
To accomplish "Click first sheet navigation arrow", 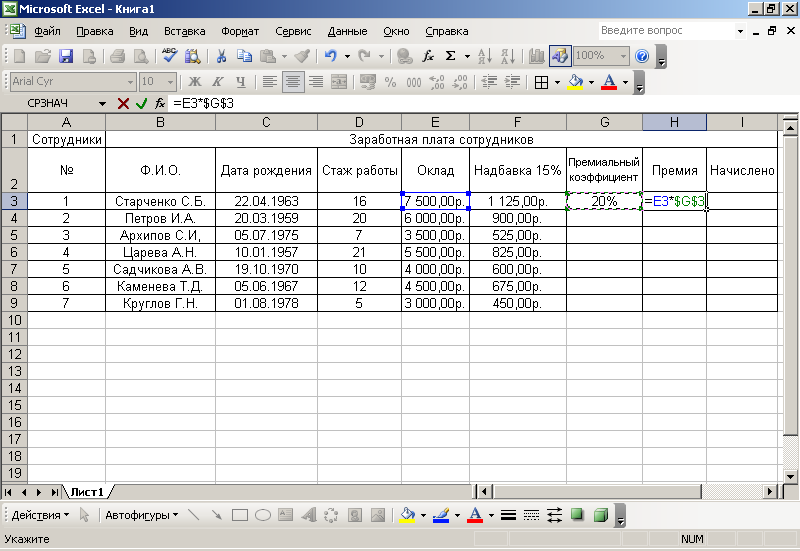I will click(x=9, y=492).
